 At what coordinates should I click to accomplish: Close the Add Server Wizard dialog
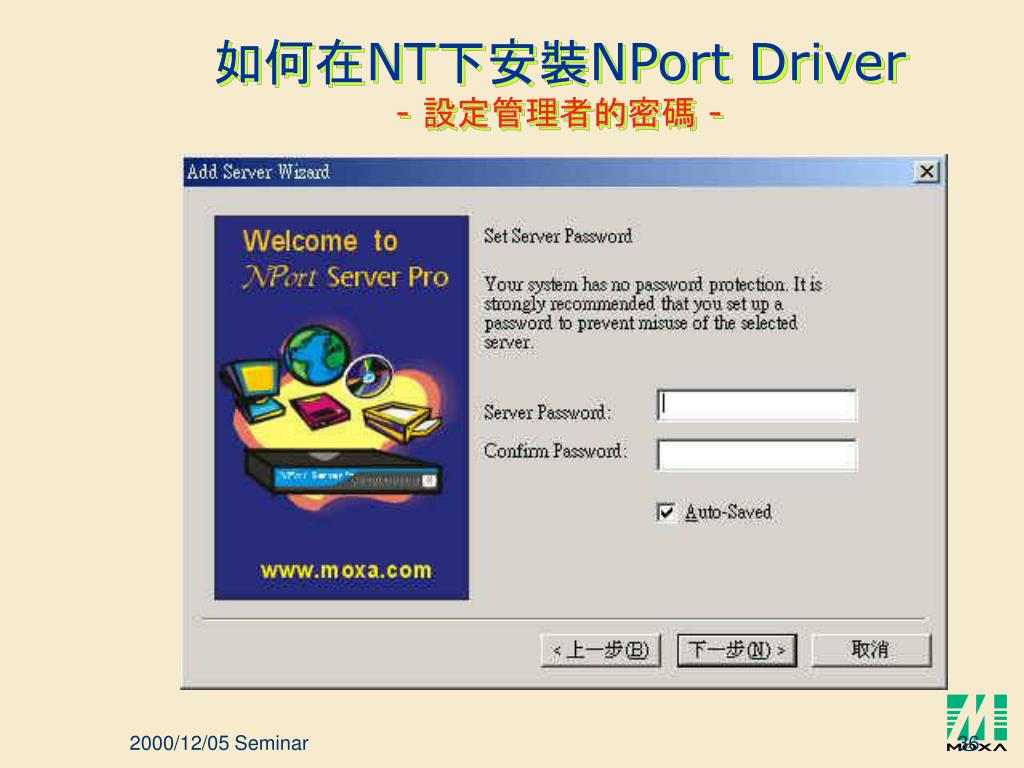pos(927,172)
